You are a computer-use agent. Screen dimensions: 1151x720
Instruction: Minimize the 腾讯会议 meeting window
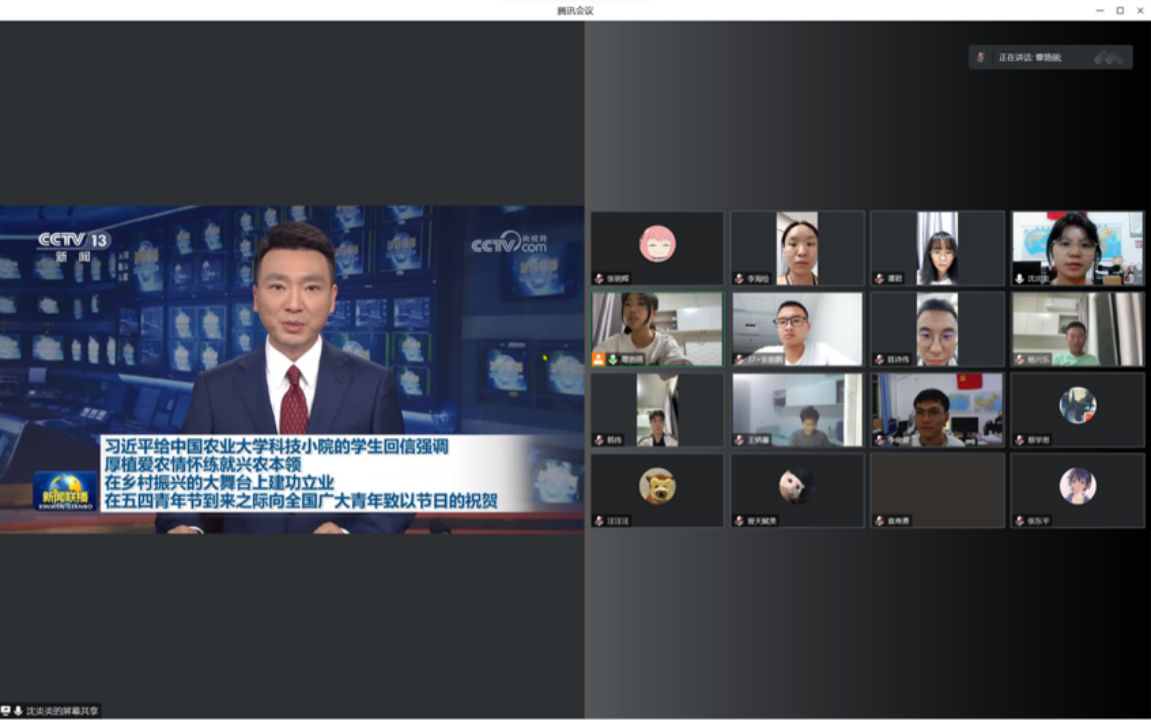click(x=1100, y=10)
